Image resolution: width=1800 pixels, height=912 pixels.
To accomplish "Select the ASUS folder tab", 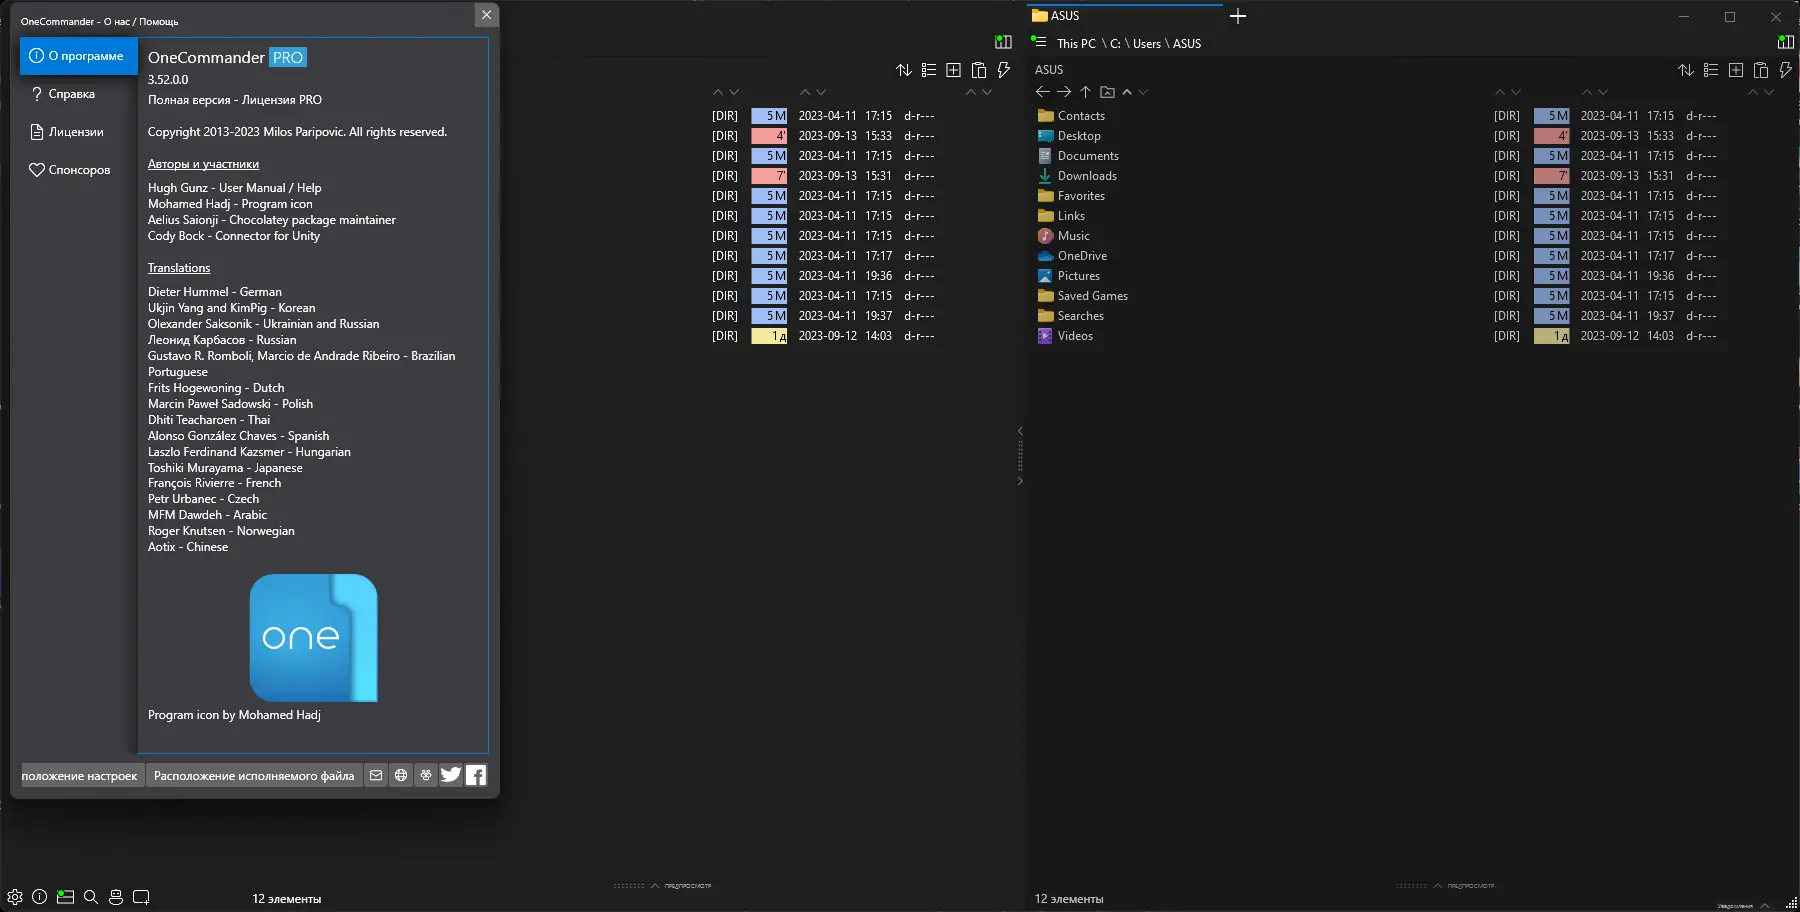I will [1126, 15].
